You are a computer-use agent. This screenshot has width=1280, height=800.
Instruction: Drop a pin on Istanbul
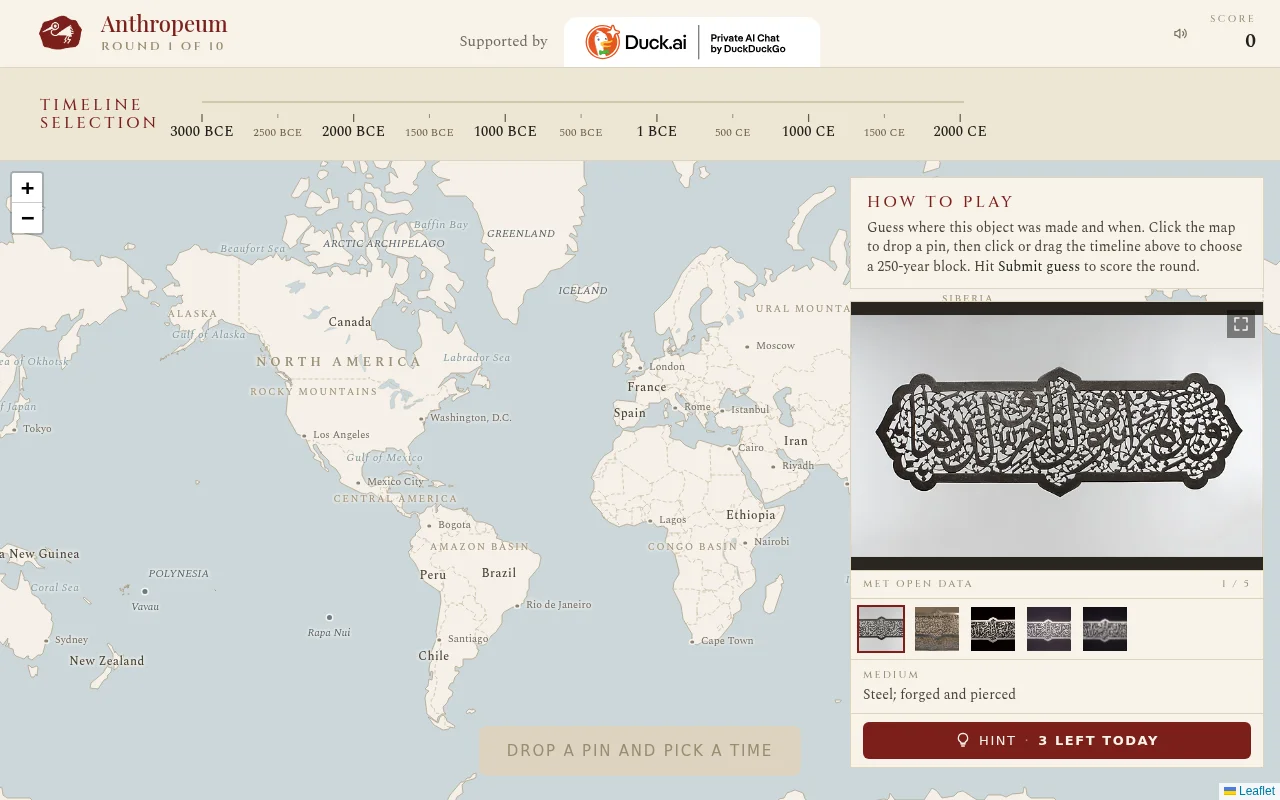(x=750, y=409)
